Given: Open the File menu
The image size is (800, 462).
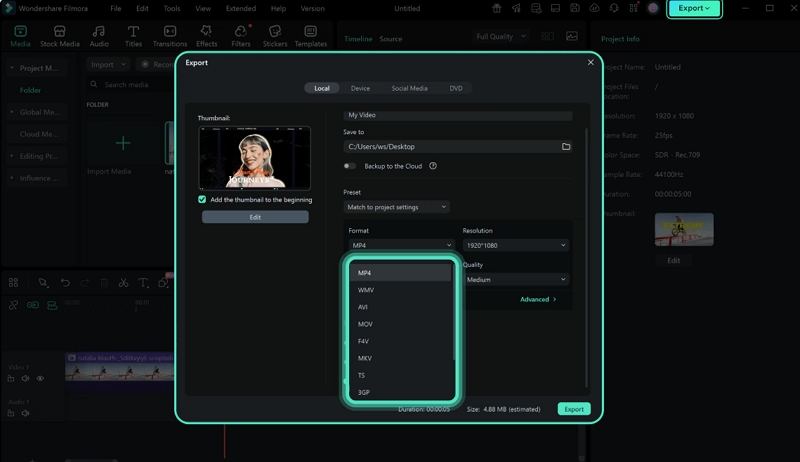Looking at the screenshot, I should pos(116,8).
